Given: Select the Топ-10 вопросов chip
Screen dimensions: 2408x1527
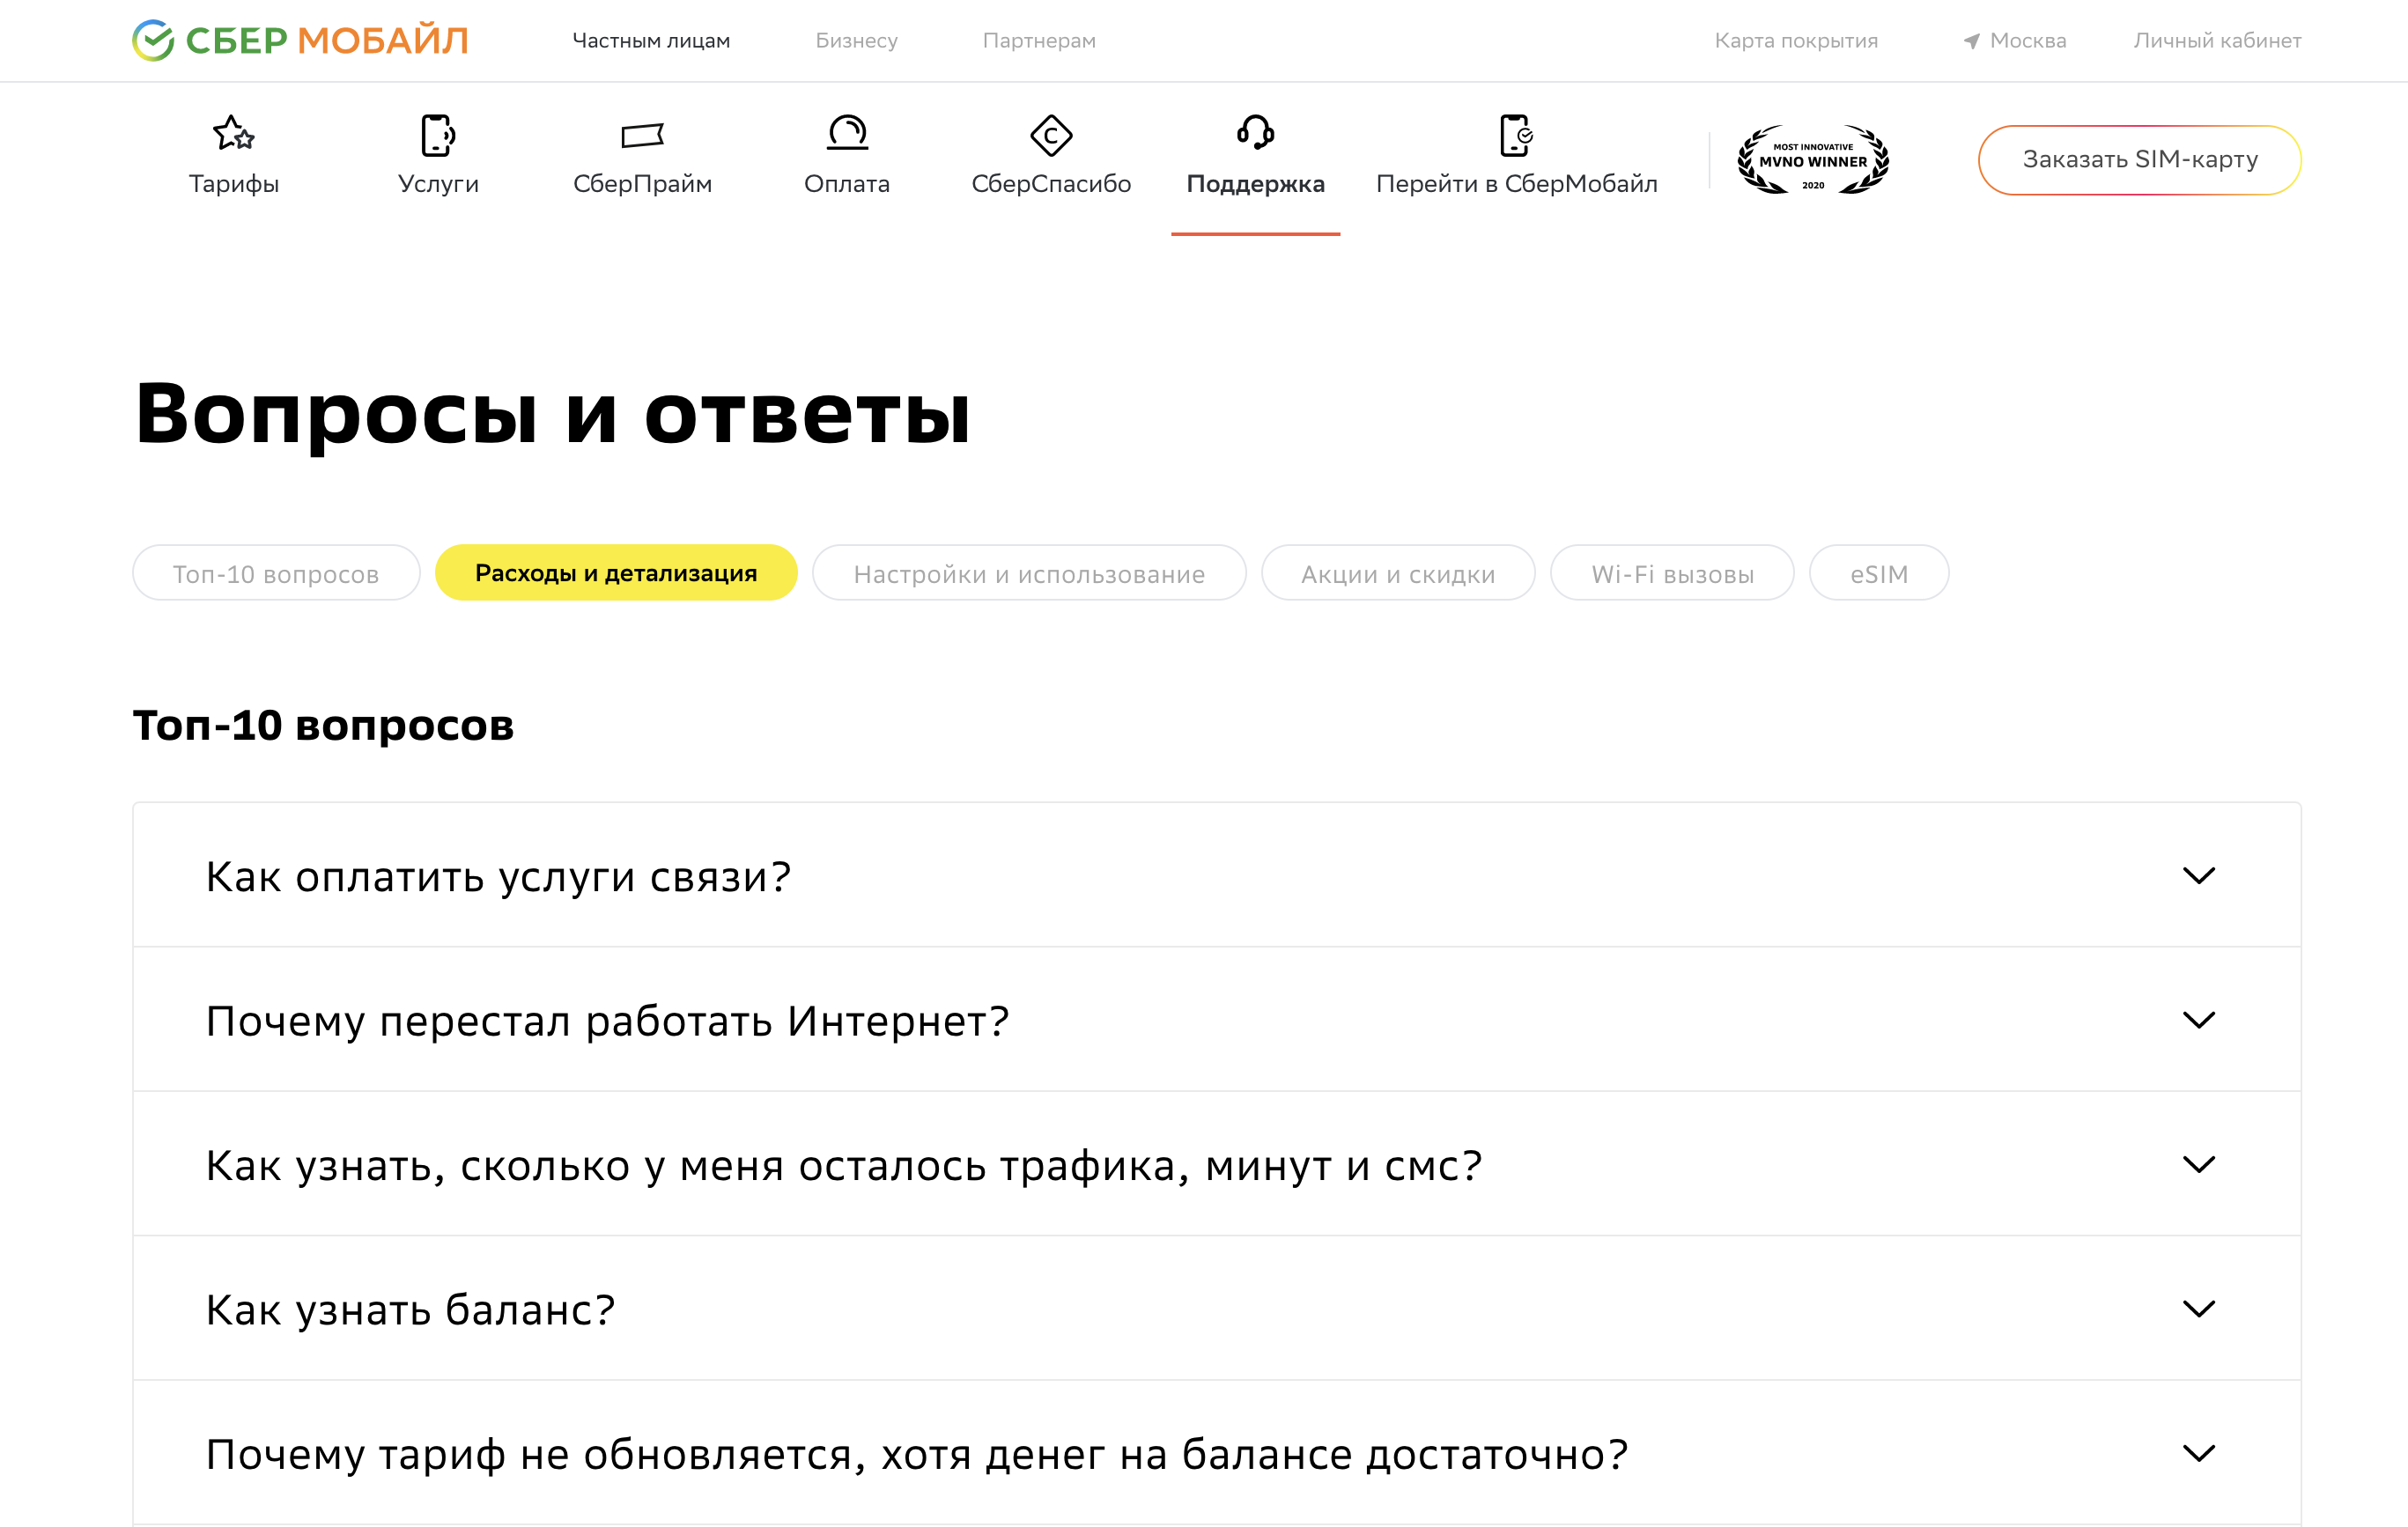Looking at the screenshot, I should [x=276, y=572].
